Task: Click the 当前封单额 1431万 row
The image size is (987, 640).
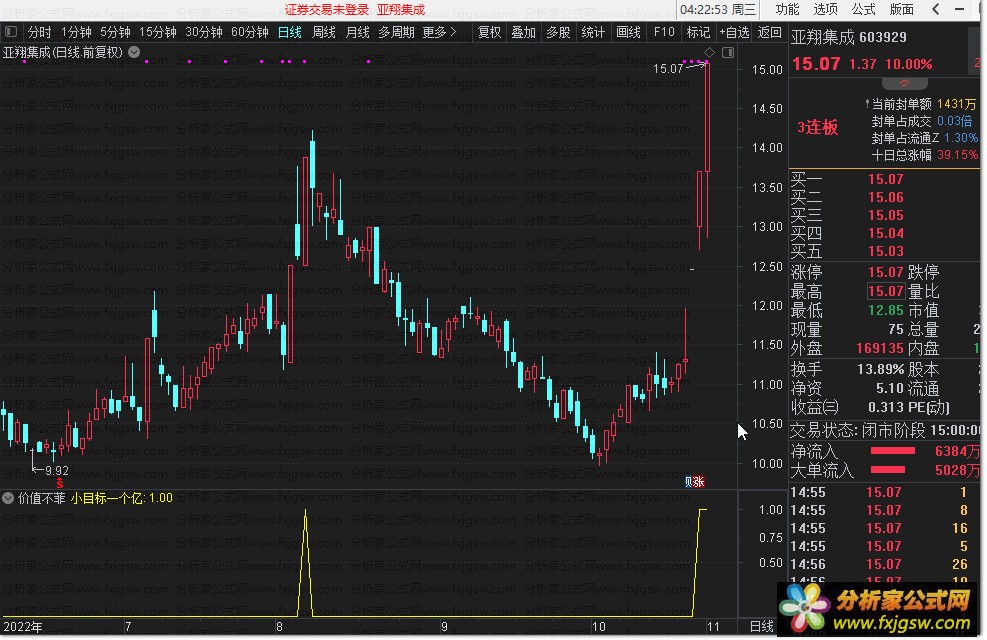Action: tap(923, 104)
